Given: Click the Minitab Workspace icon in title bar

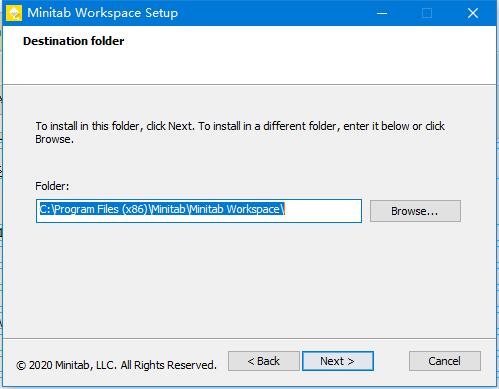Looking at the screenshot, I should pos(14,13).
